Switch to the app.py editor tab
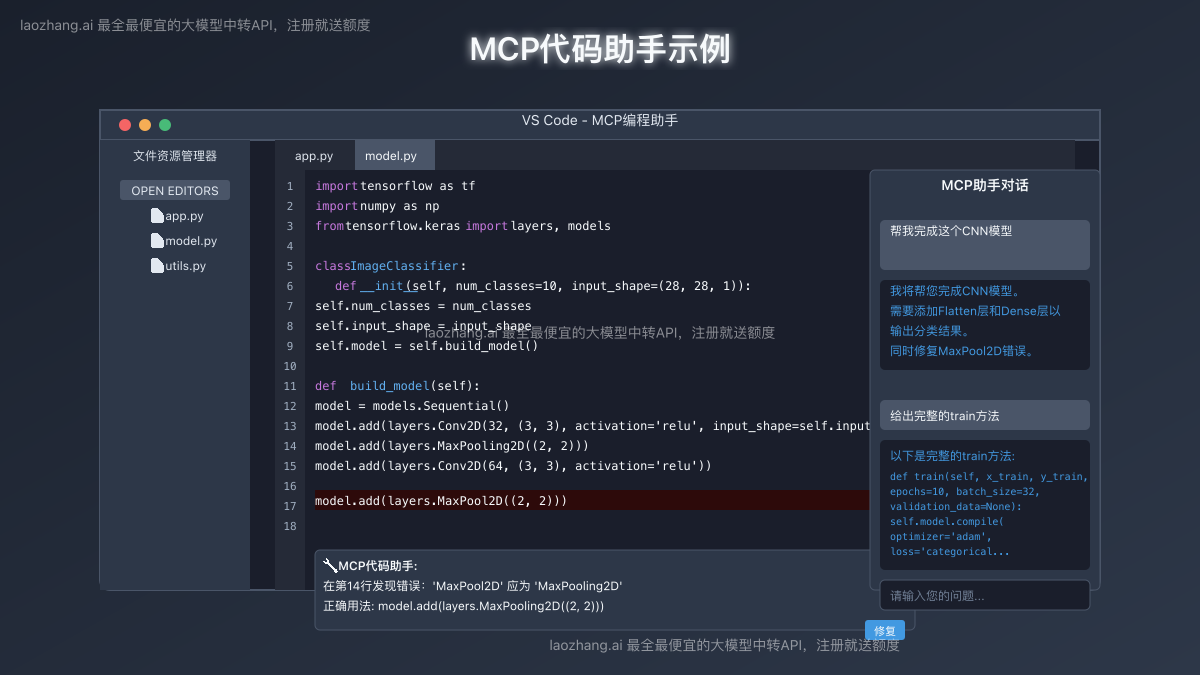The height and width of the screenshot is (675, 1200). 314,156
